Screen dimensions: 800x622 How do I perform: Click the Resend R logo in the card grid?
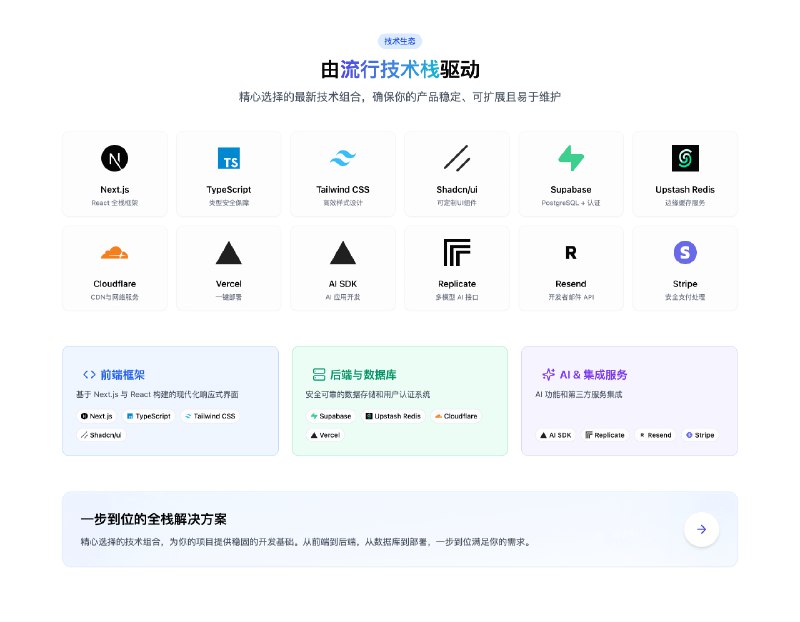point(571,253)
